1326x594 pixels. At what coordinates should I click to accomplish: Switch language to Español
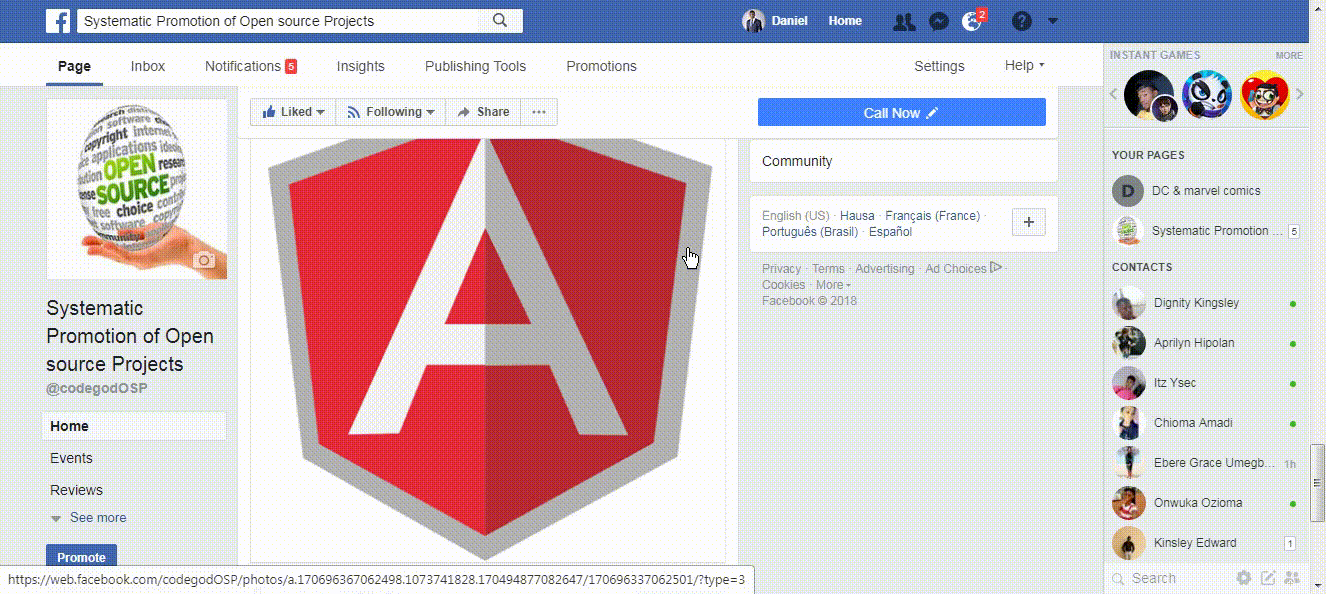tap(890, 232)
